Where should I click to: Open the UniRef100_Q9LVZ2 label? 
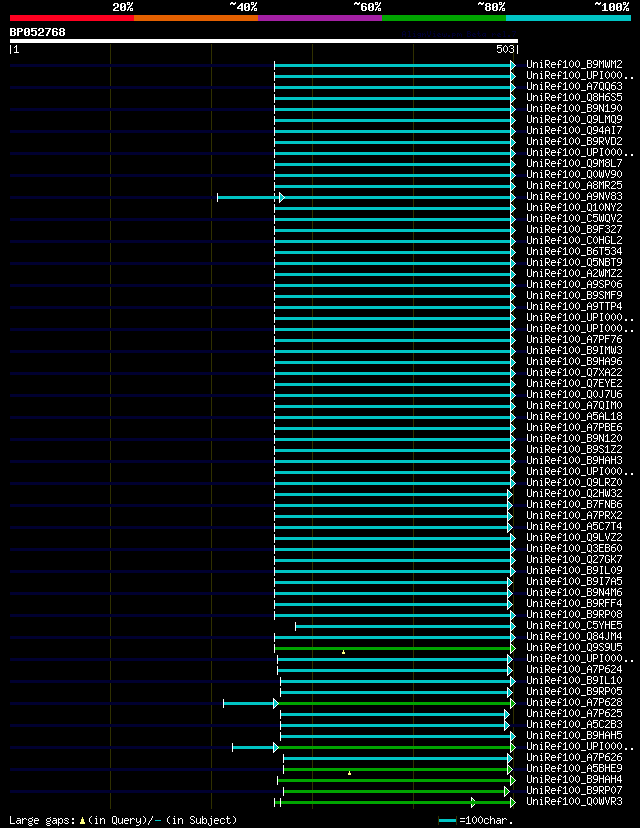[x=574, y=538]
